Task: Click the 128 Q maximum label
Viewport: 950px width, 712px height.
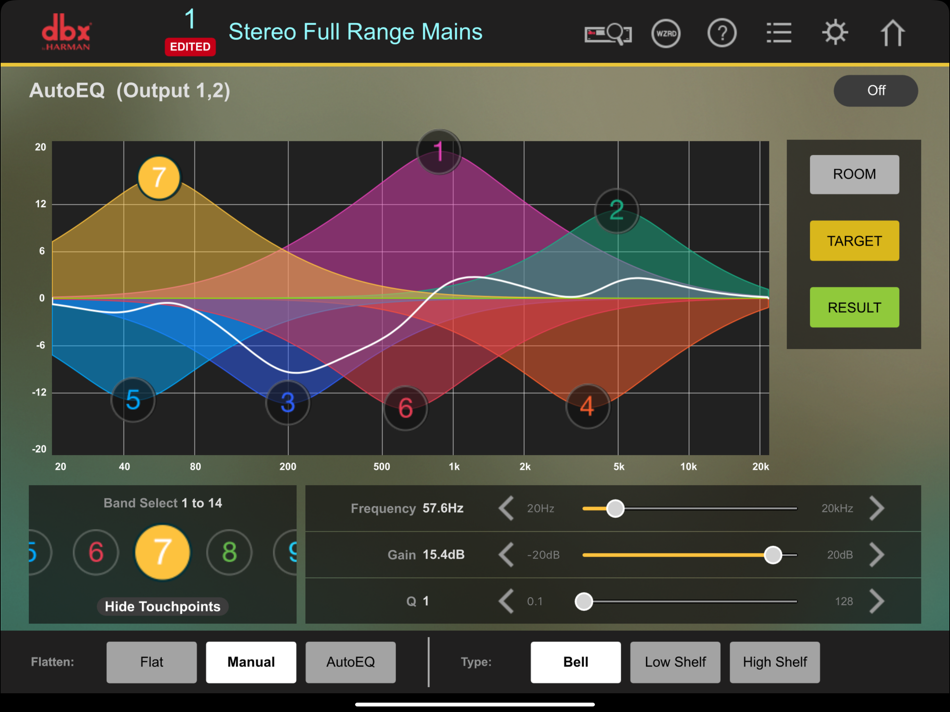Action: (x=843, y=601)
